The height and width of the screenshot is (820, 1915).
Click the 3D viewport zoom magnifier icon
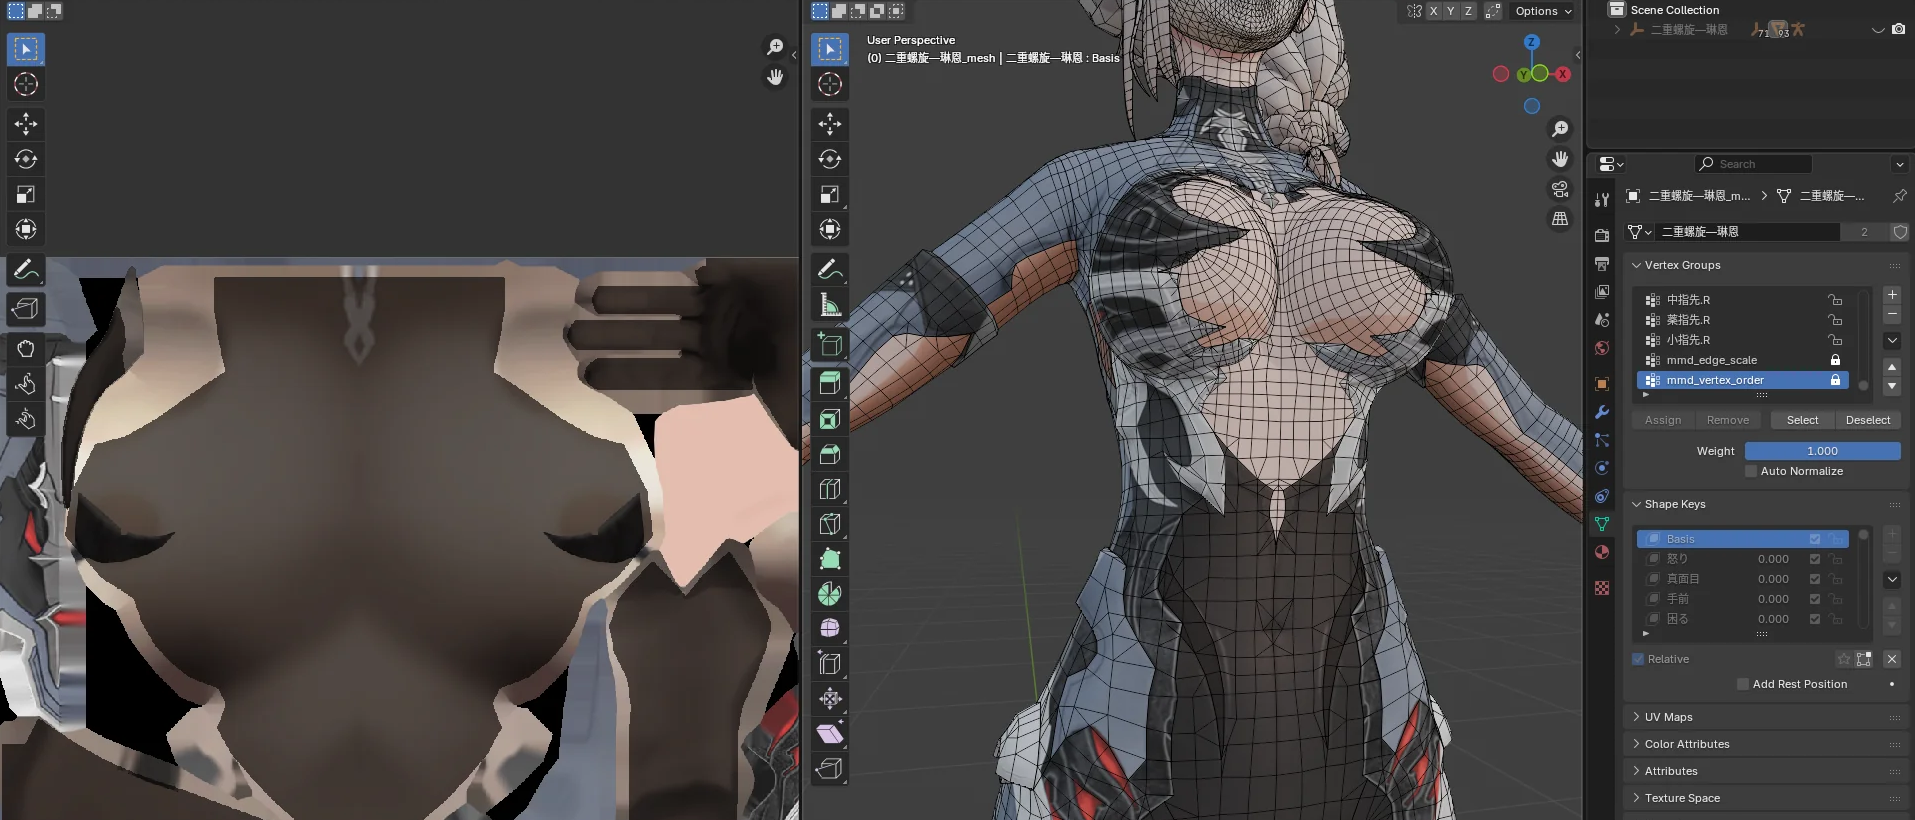coord(1559,129)
